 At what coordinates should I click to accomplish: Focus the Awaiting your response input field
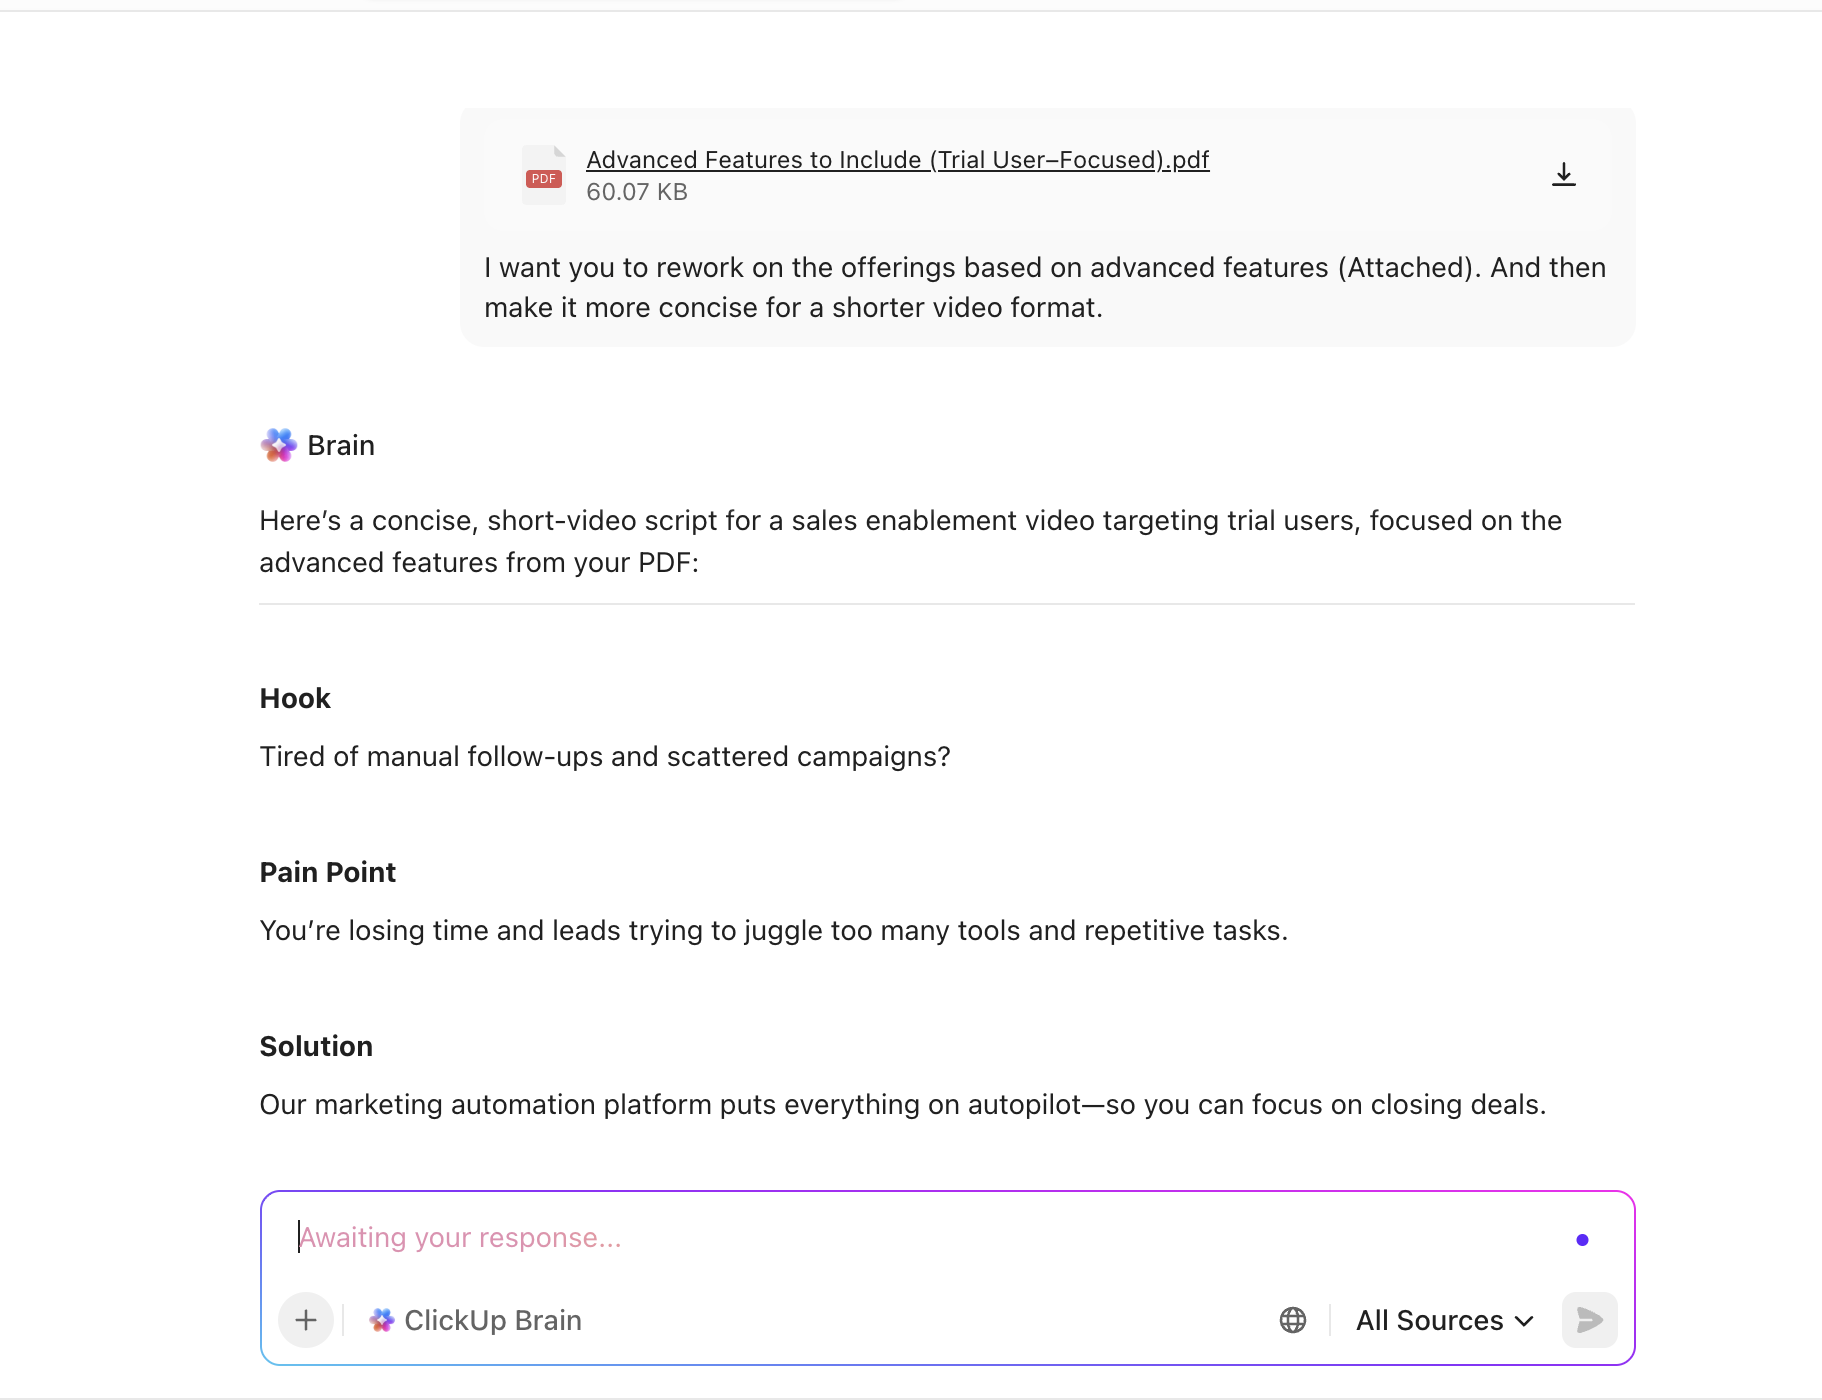click(700, 1237)
